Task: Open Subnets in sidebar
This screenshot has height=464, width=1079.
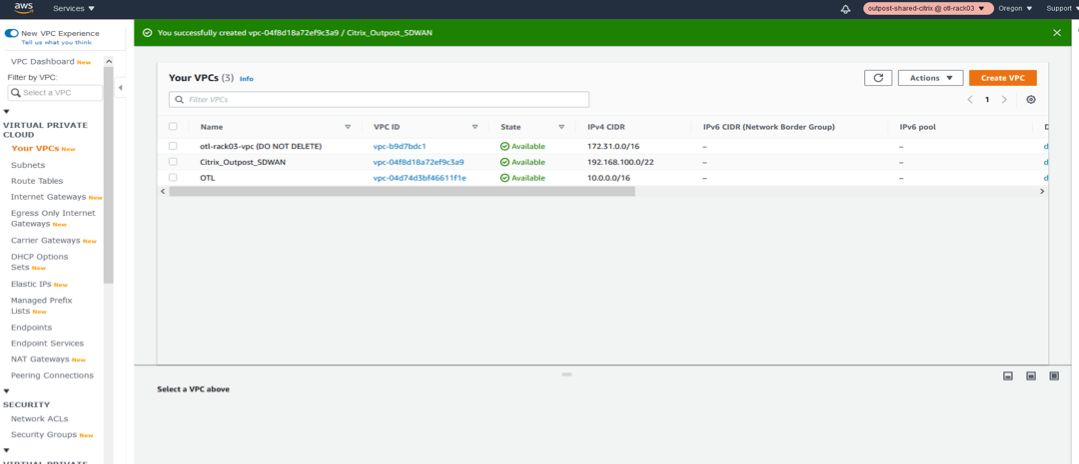Action: coord(28,165)
